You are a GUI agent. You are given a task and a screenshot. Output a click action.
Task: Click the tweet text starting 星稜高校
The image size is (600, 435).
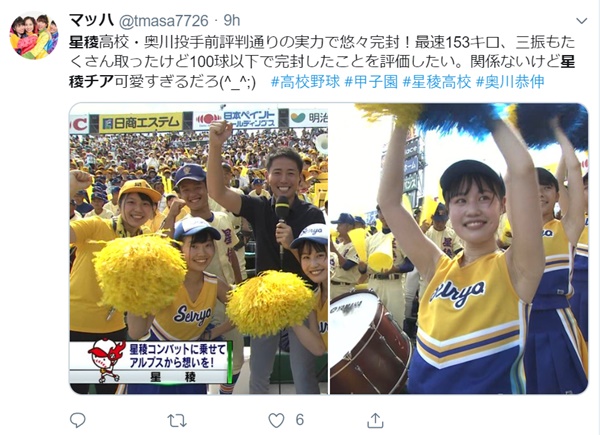point(322,62)
